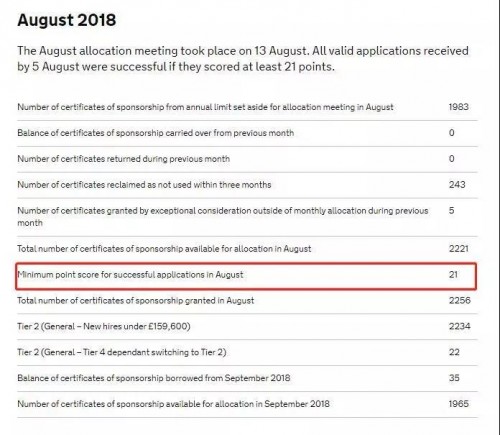The image size is (500, 435).
Task: Click certificates borrowed from September 2018 row
Action: 247,378
